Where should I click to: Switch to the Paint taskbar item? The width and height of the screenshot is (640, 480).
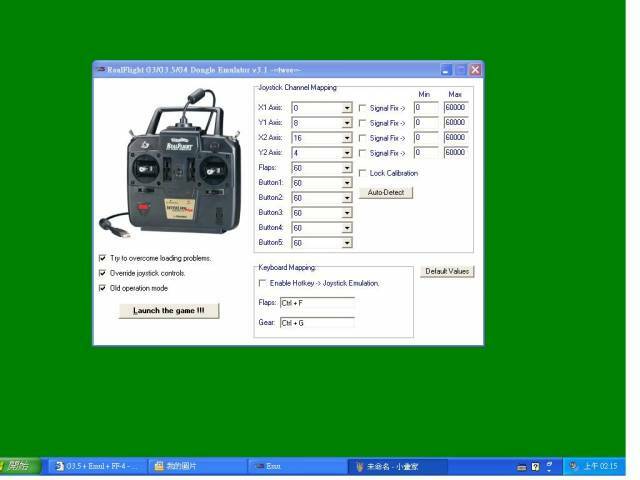click(x=398, y=466)
